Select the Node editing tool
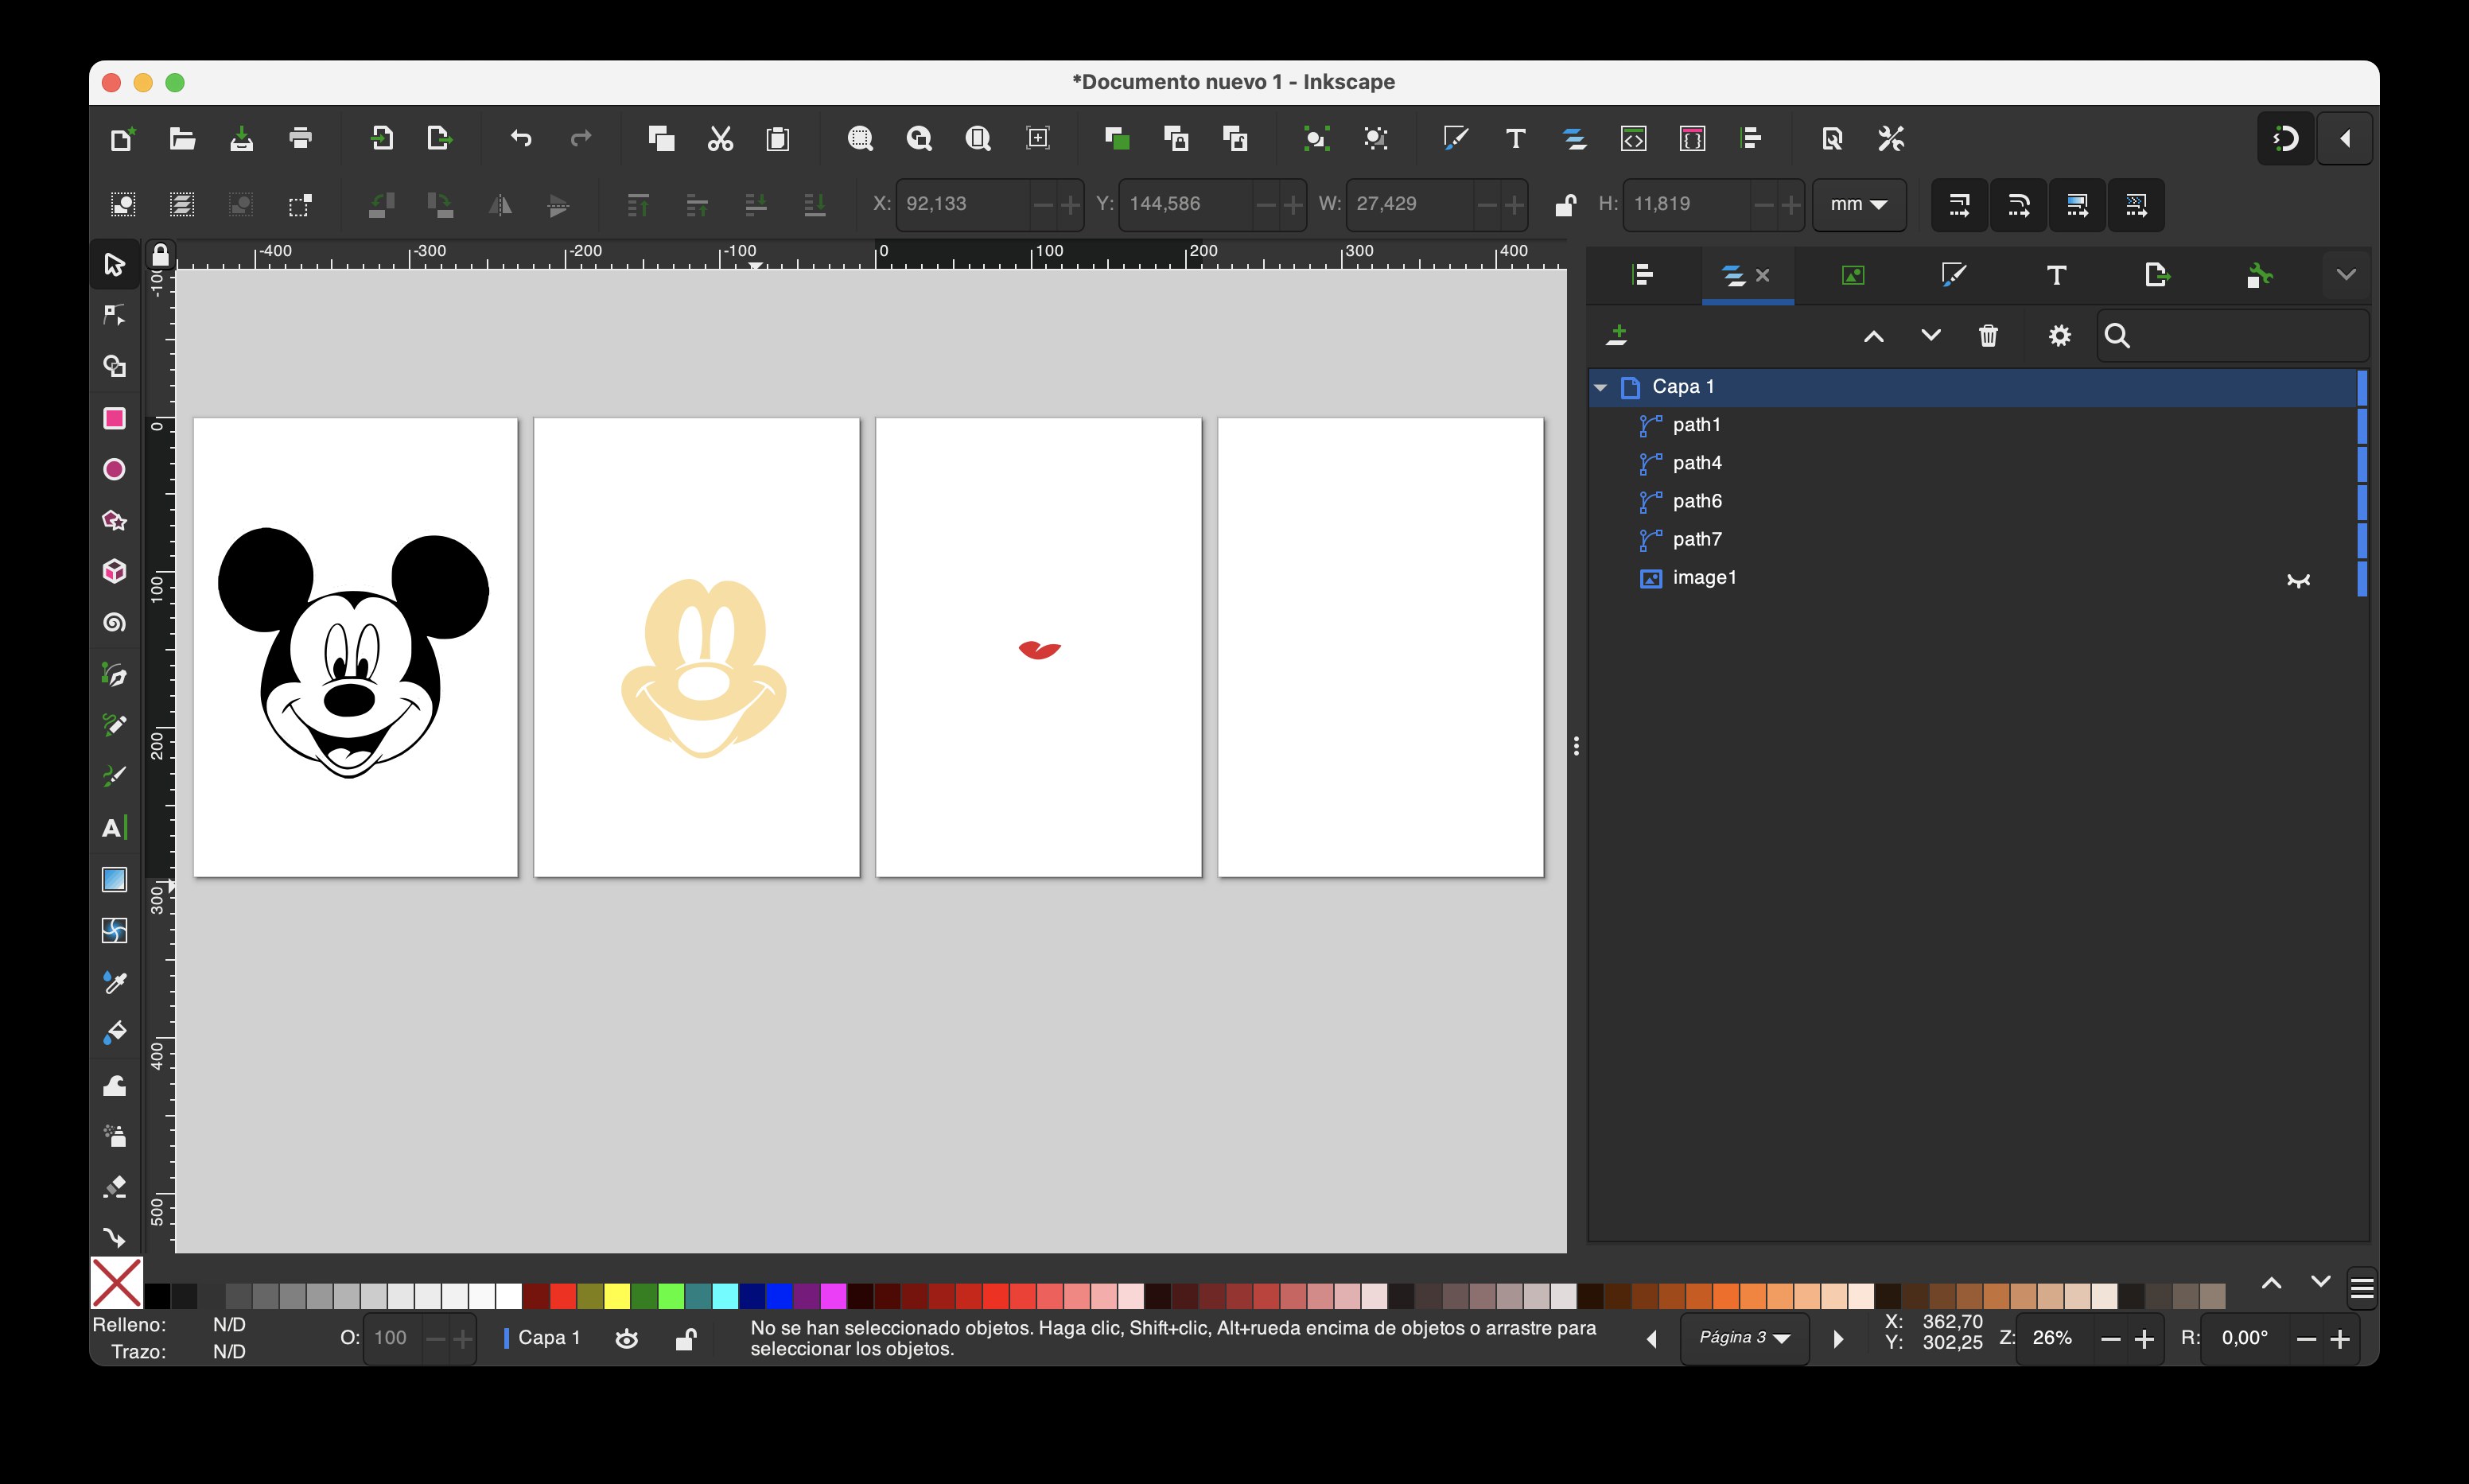This screenshot has width=2469, height=1484. (x=114, y=315)
